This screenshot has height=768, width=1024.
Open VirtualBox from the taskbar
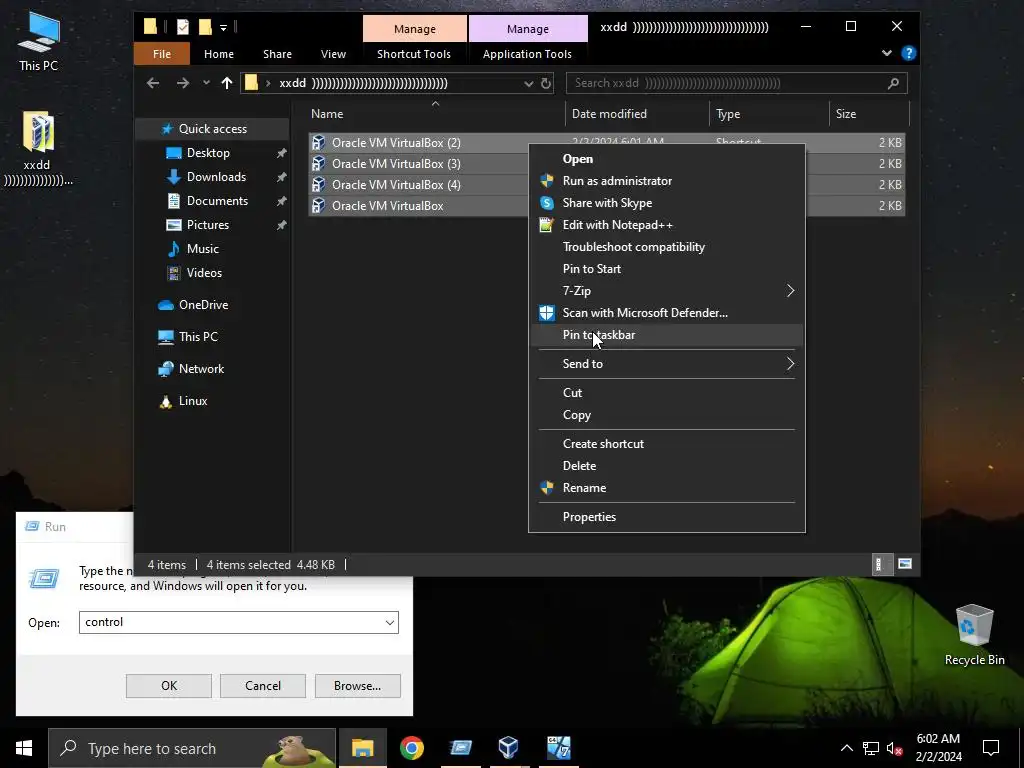(509, 748)
